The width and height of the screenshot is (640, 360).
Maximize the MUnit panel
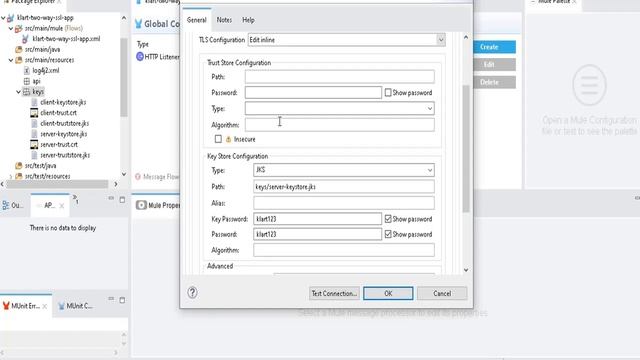pos(122,300)
